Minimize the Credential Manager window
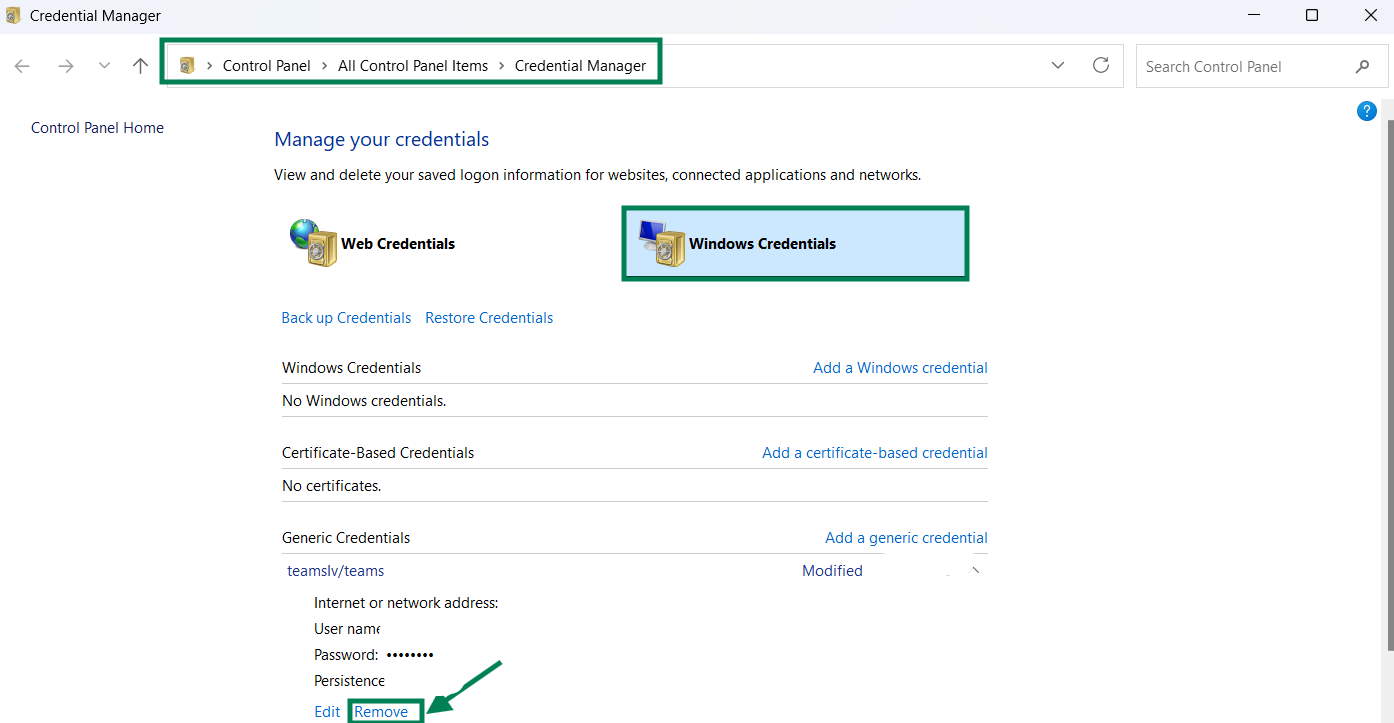The height and width of the screenshot is (723, 1394). pos(1254,16)
